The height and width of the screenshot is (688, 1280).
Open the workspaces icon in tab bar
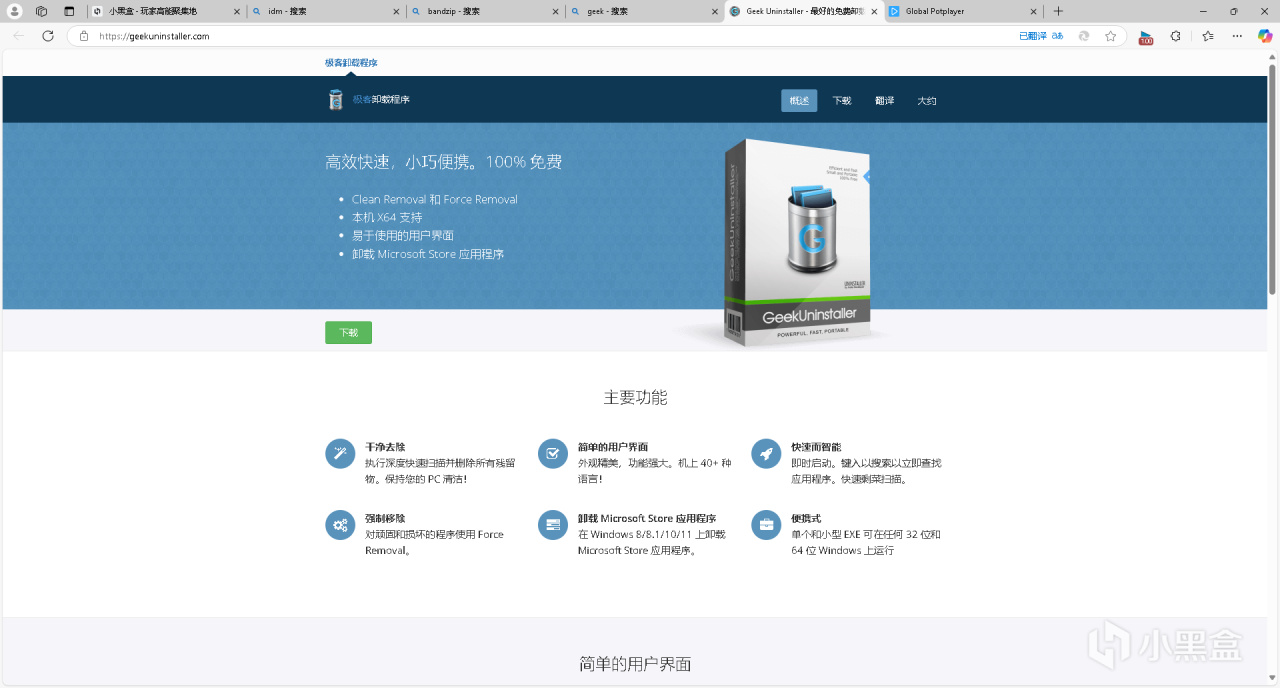(x=41, y=11)
